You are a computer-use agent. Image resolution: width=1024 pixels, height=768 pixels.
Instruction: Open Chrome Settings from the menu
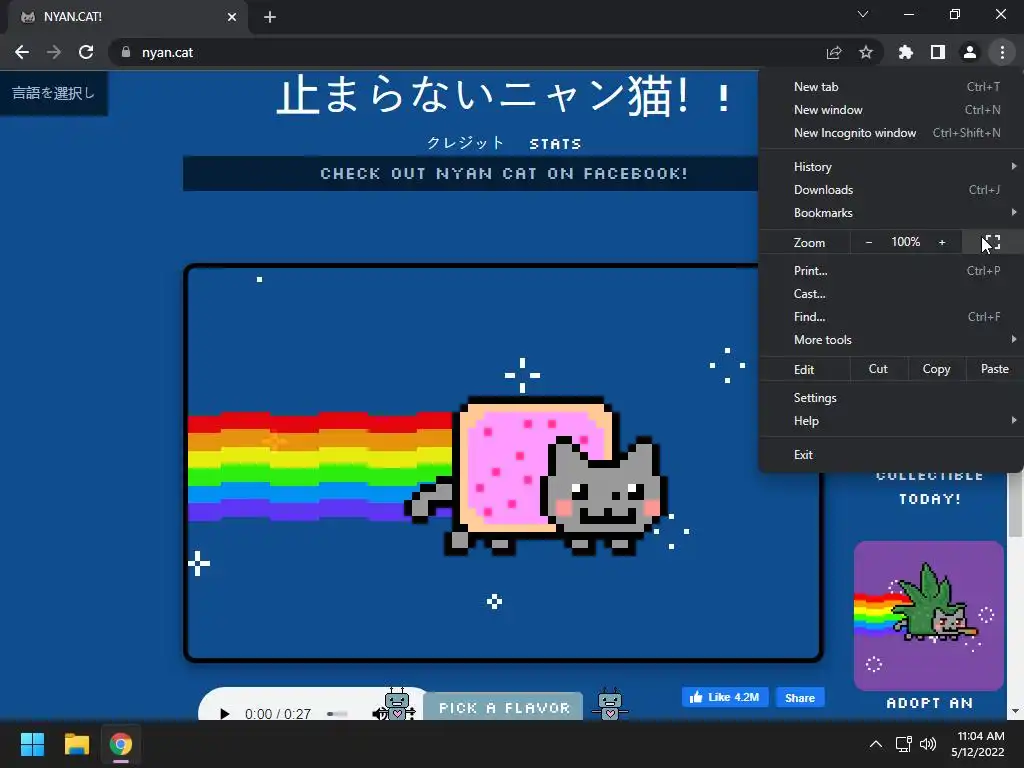click(891, 398)
